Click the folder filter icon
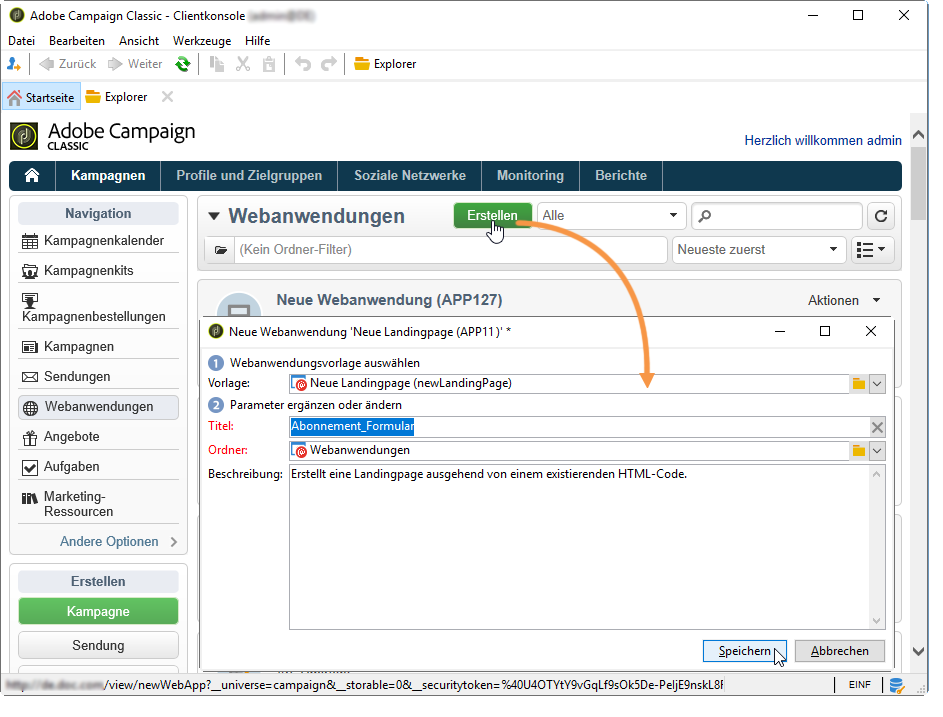This screenshot has width=943, height=717. coord(221,250)
